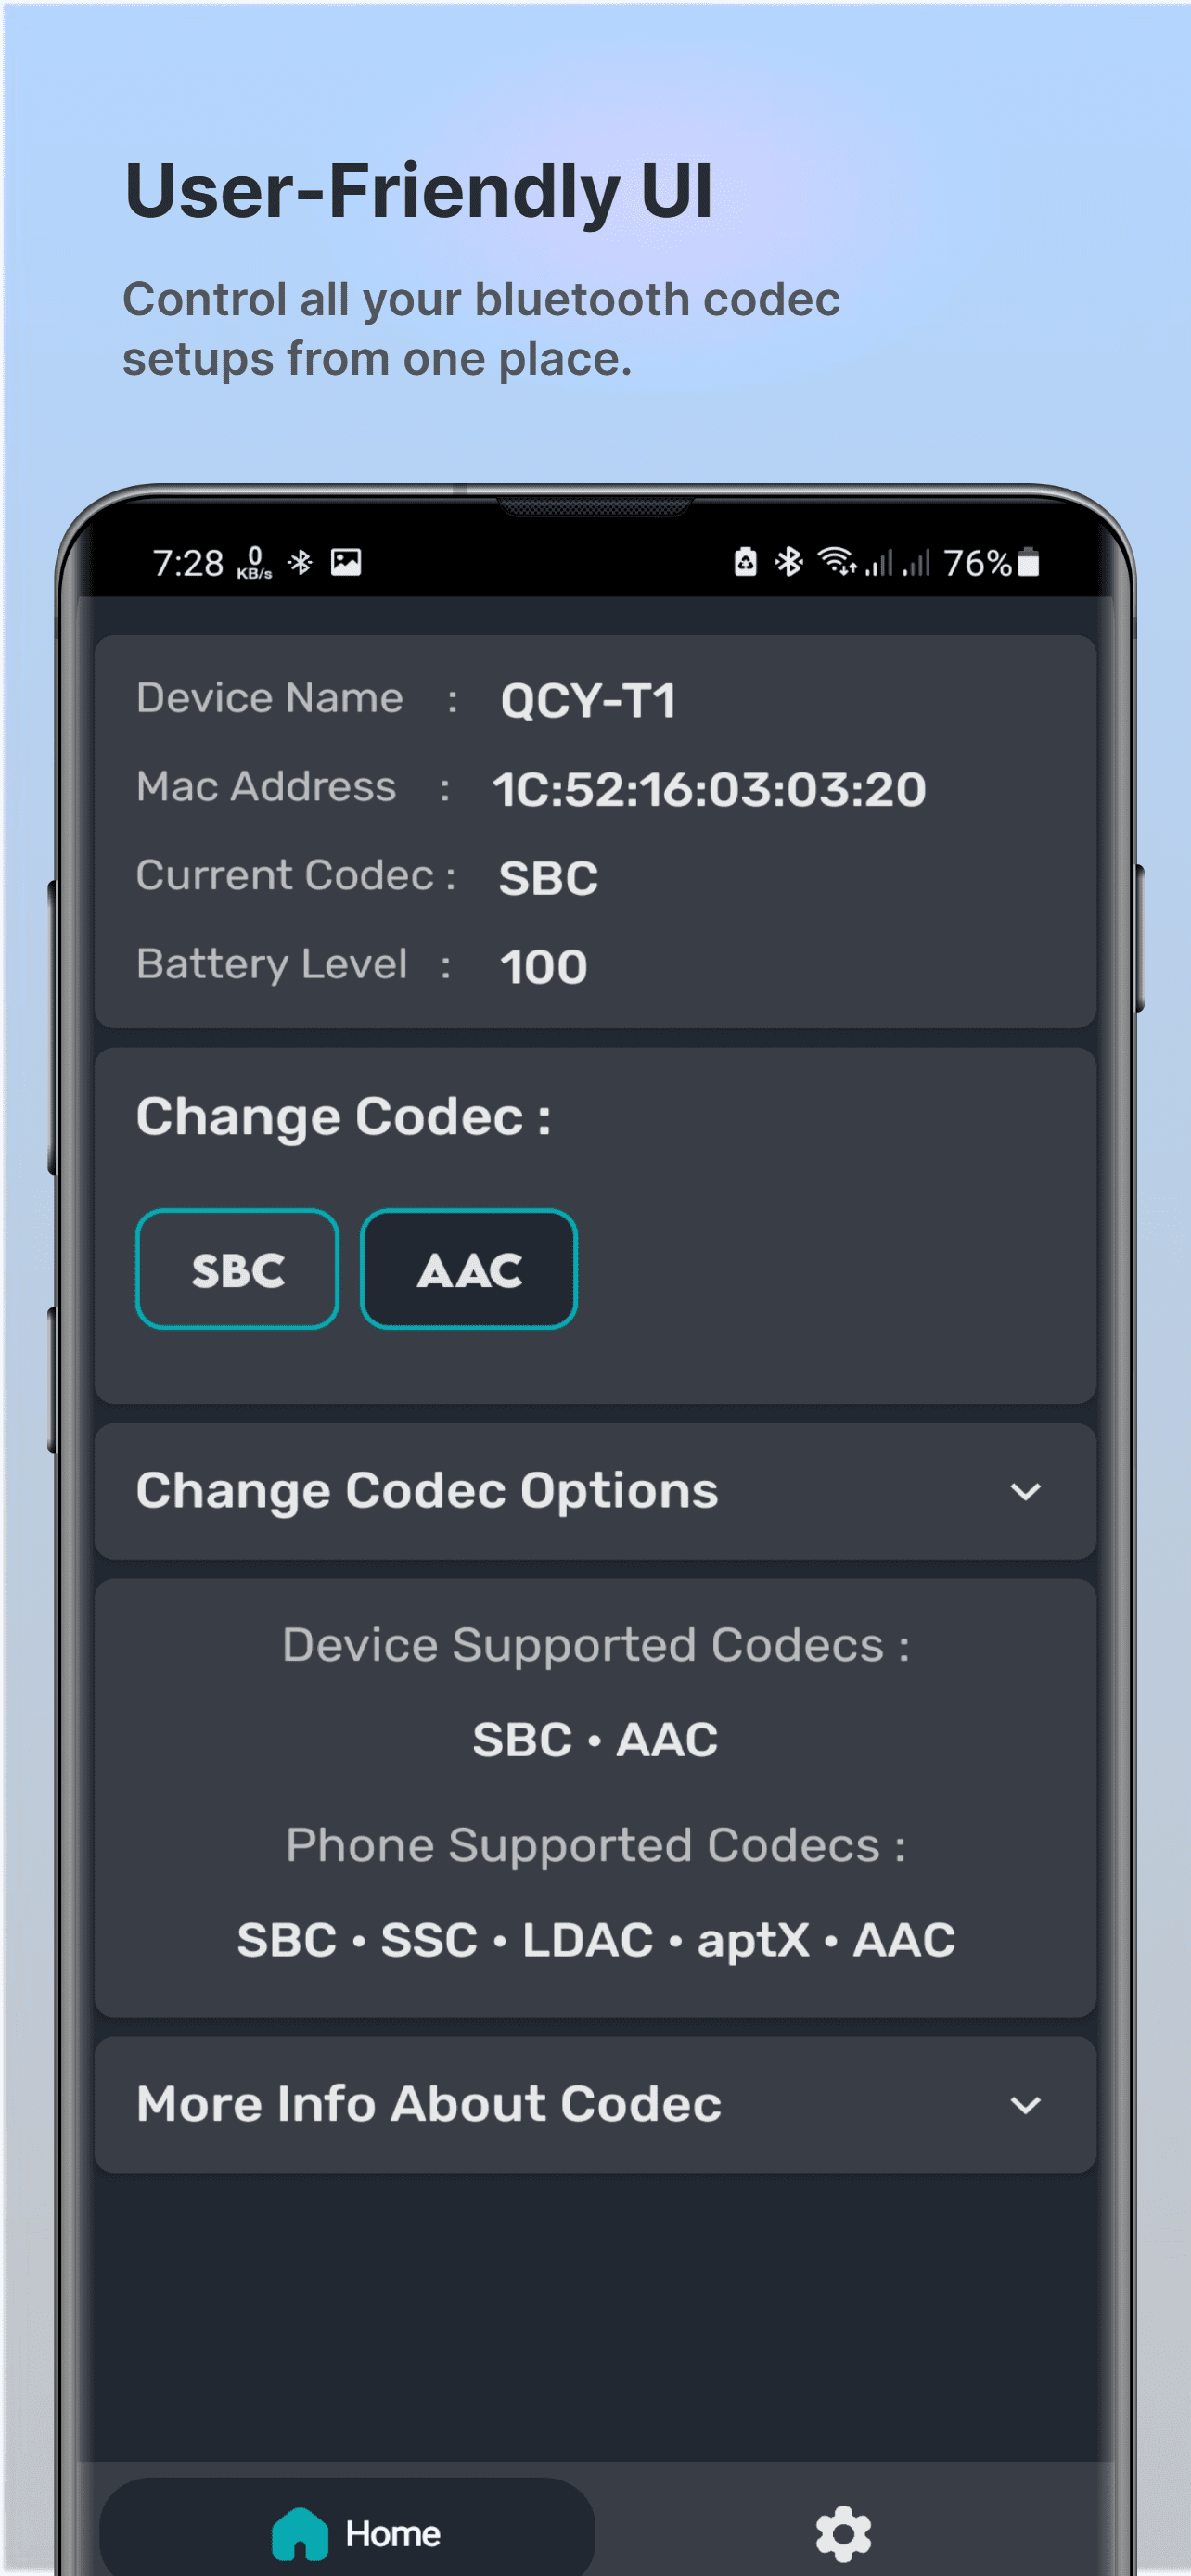Tap the Home icon in bottom navigation
The height and width of the screenshot is (2576, 1191).
pos(300,2533)
